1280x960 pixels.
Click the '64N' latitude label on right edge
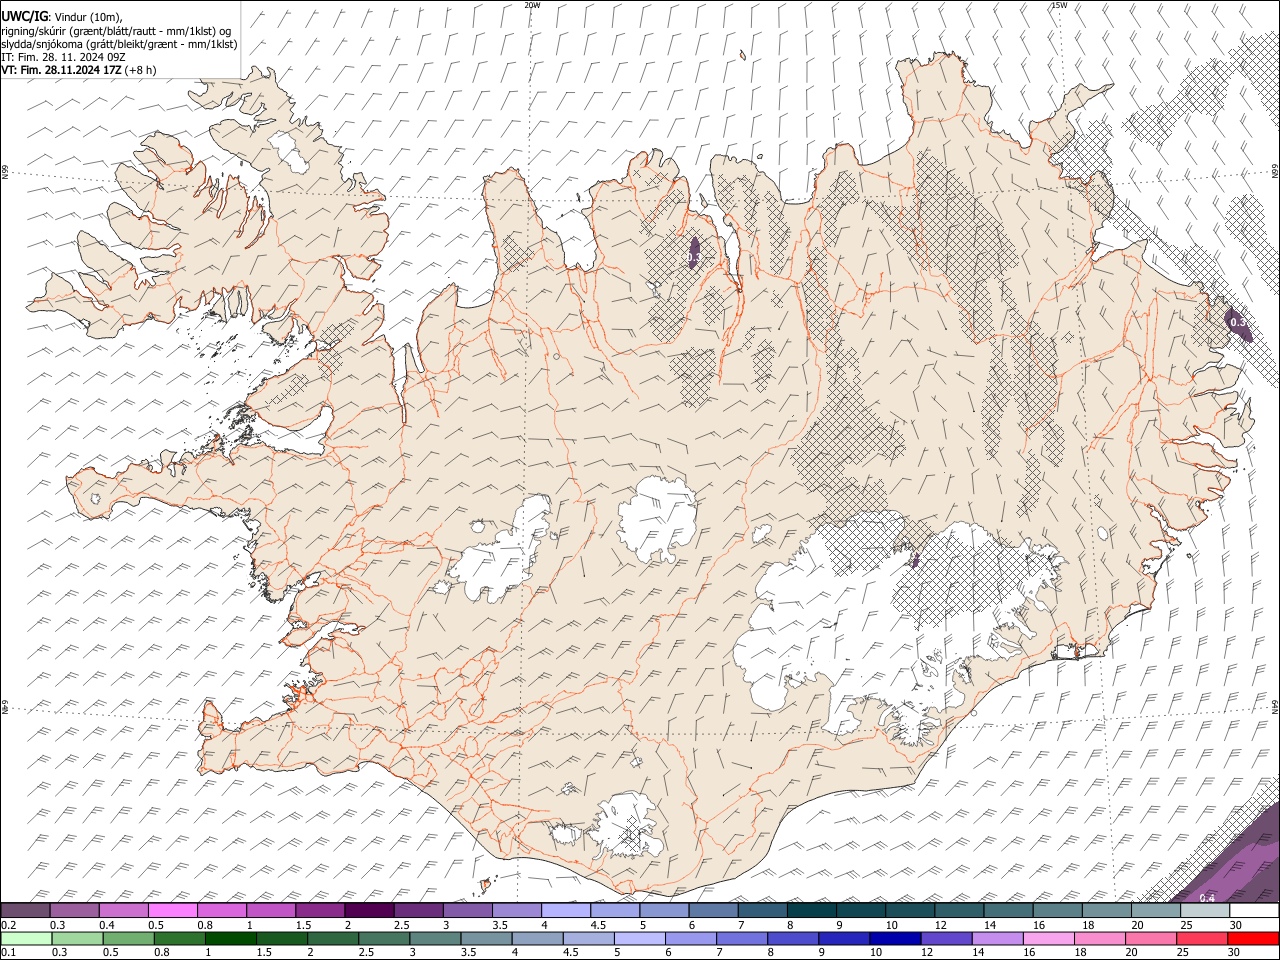pyautogui.click(x=1275, y=706)
